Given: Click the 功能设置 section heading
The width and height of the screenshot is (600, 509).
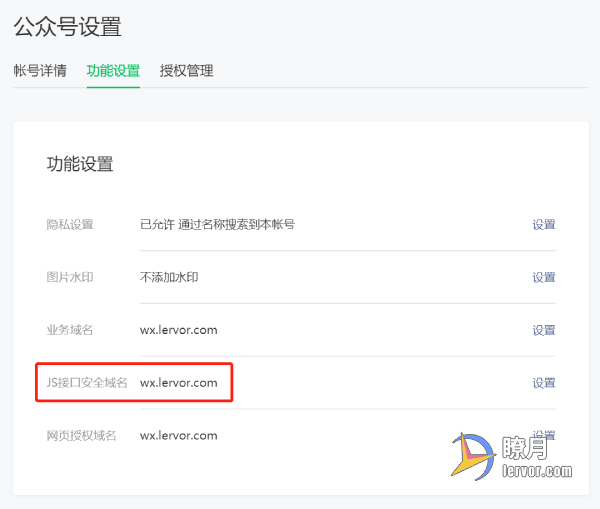Looking at the screenshot, I should pyautogui.click(x=80, y=164).
